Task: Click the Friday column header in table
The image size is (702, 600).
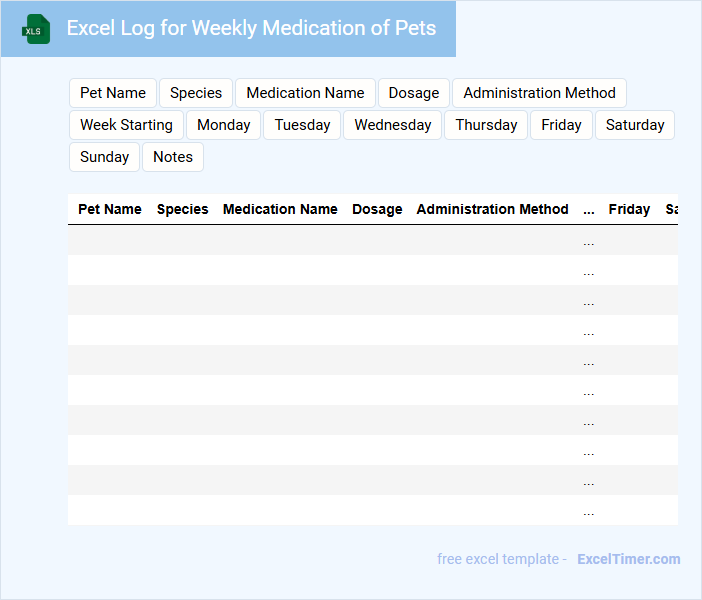Action: coord(629,209)
